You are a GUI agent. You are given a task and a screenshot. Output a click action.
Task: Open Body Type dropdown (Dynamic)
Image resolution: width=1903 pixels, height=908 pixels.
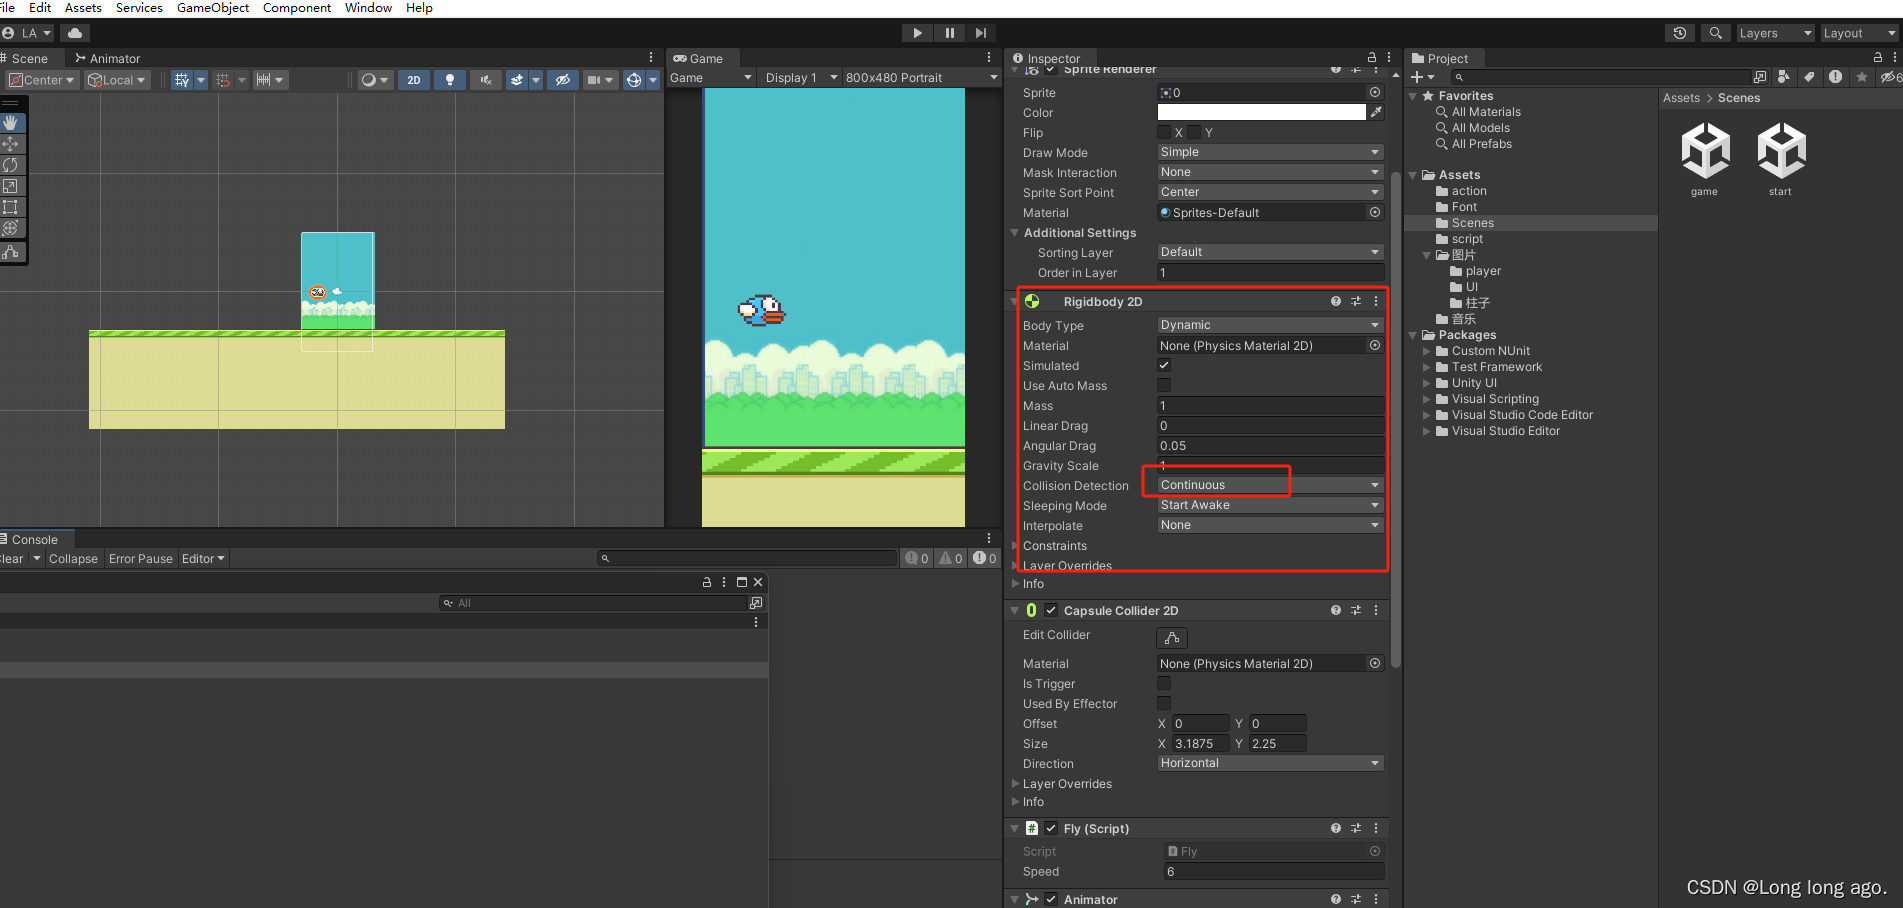point(1270,325)
